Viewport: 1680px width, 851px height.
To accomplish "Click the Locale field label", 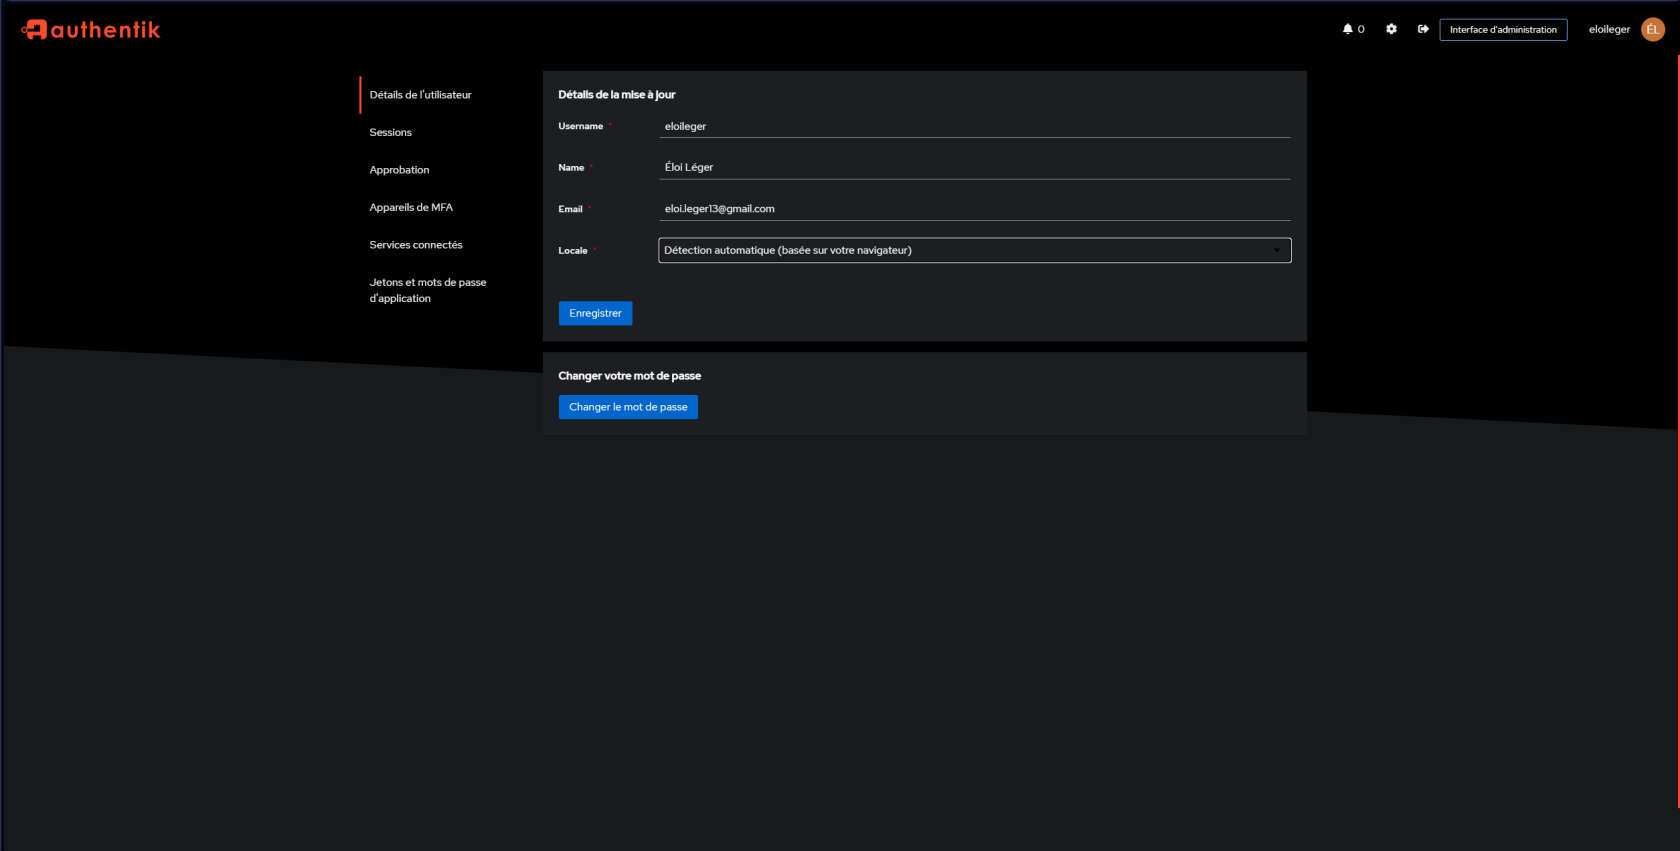I will [573, 251].
